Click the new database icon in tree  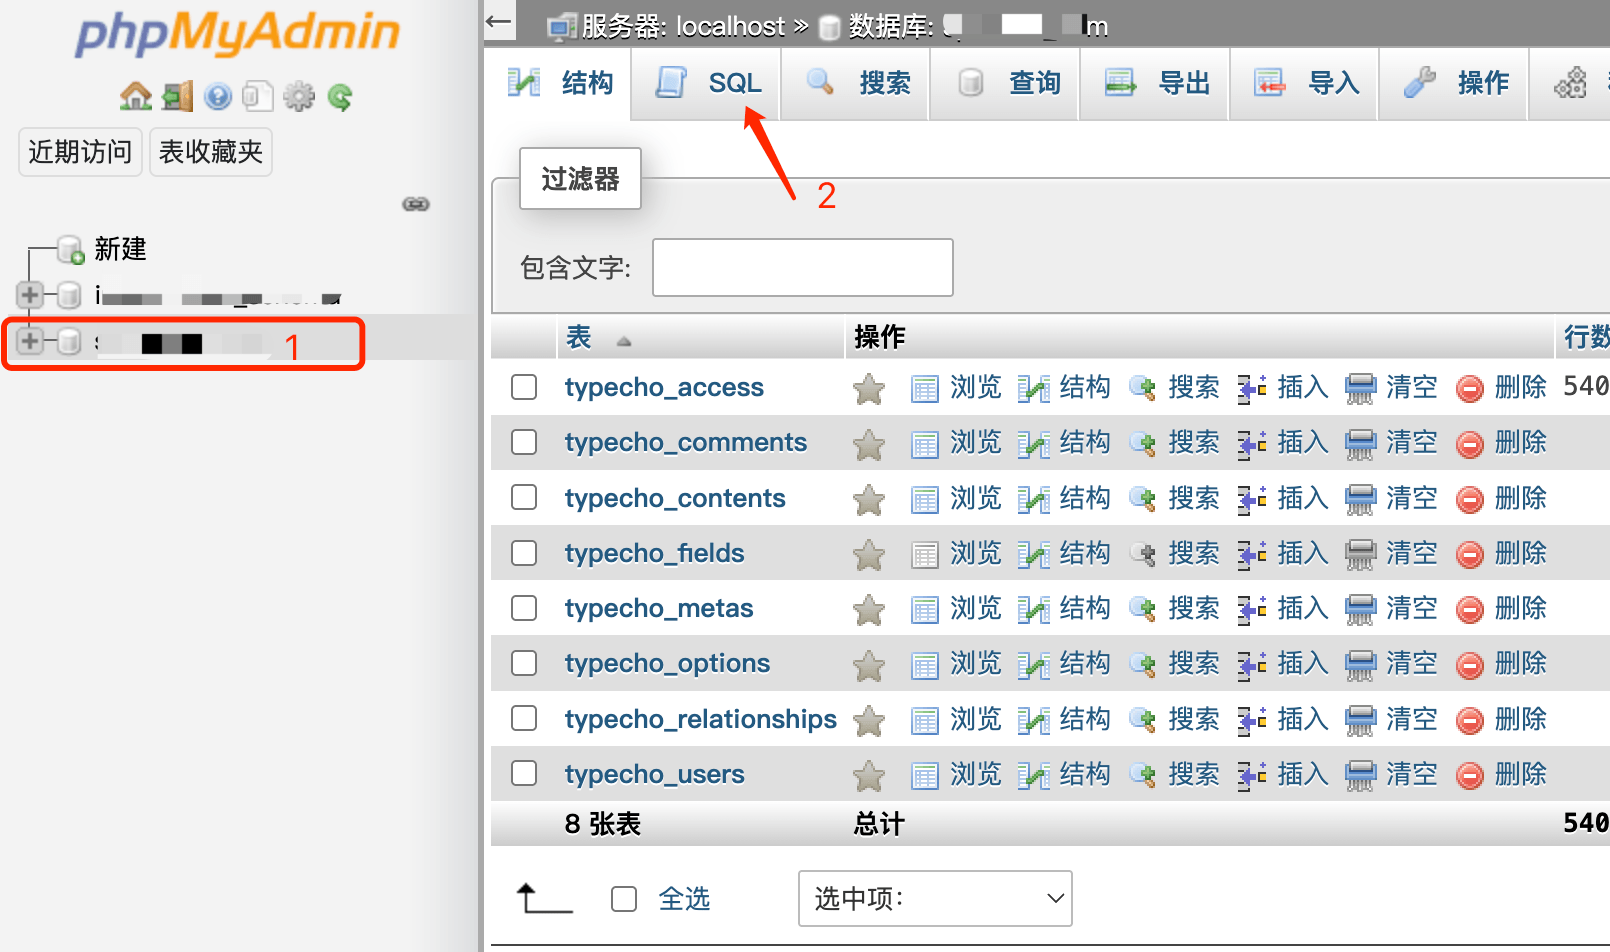[x=70, y=249]
